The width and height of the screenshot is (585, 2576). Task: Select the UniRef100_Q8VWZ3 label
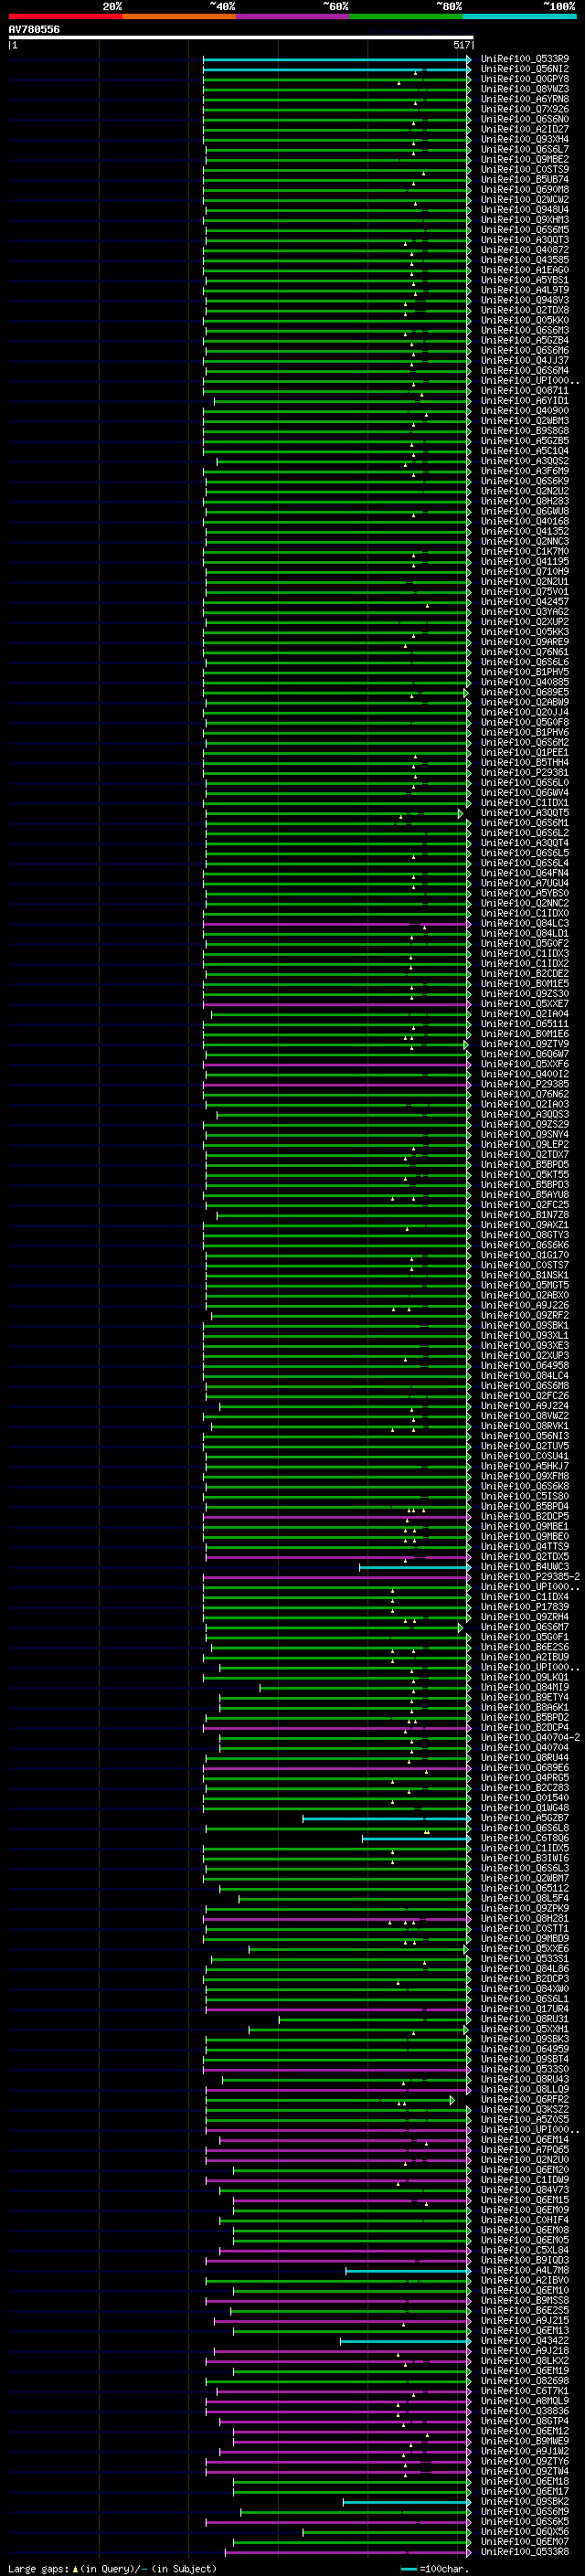[525, 89]
